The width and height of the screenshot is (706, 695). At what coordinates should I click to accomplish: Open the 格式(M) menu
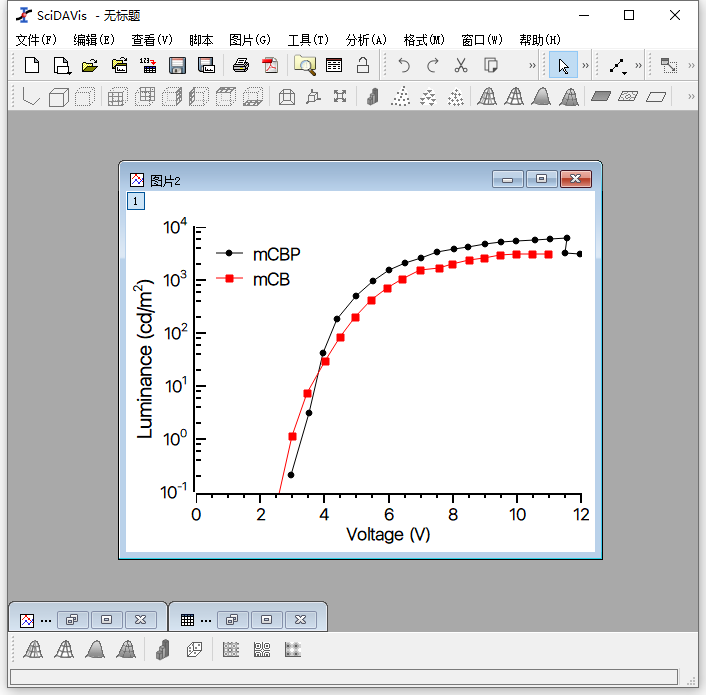(x=423, y=40)
